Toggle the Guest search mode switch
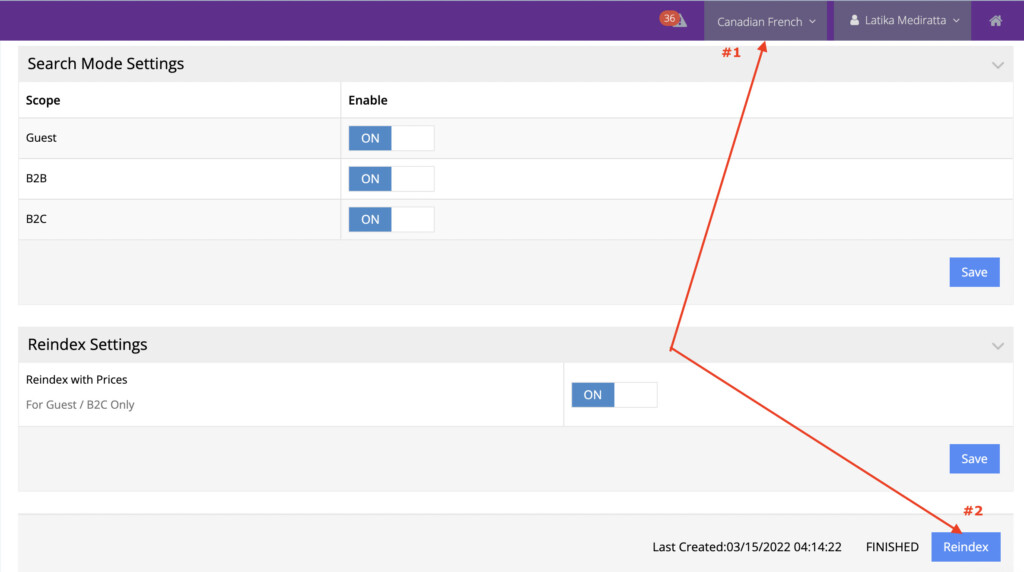Image resolution: width=1024 pixels, height=572 pixels. 391,138
